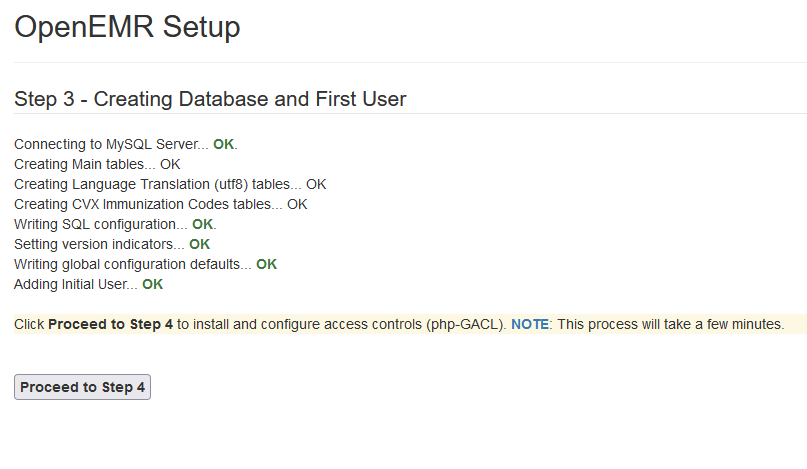
Task: Click the green OK after SQL configuration
Action: click(x=202, y=224)
